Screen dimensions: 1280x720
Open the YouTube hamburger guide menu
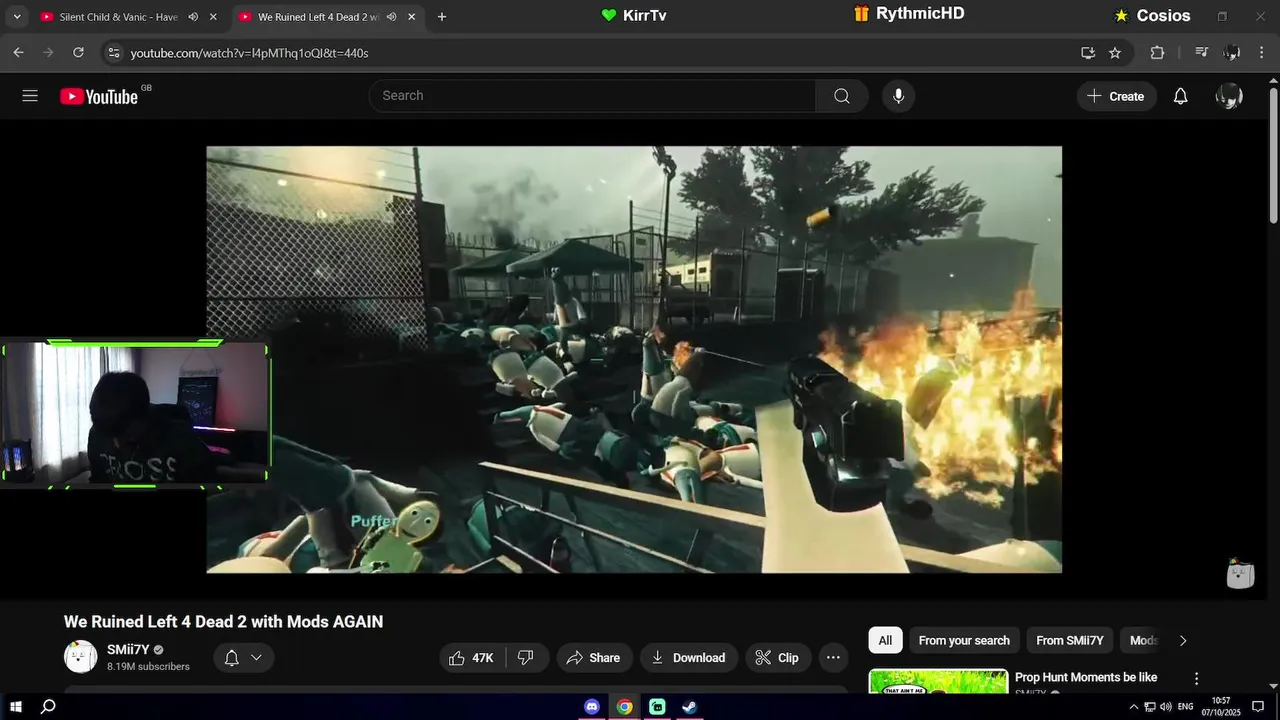(30, 96)
